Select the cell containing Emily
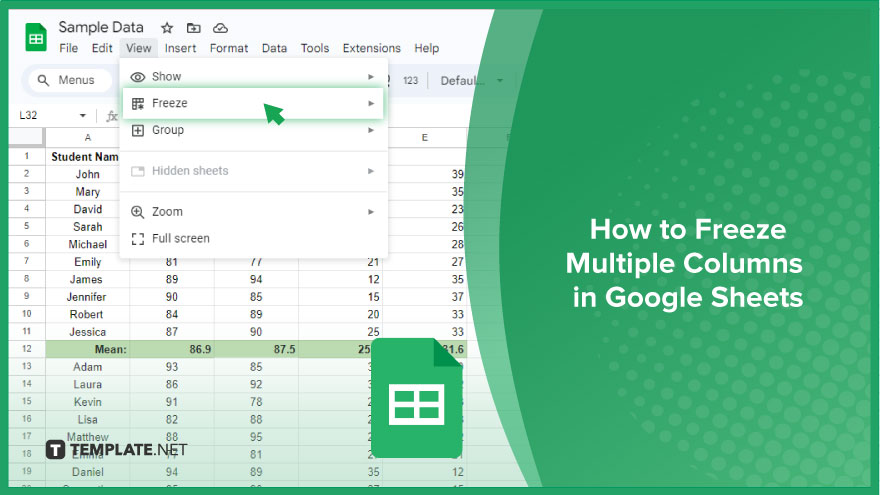 (88, 262)
